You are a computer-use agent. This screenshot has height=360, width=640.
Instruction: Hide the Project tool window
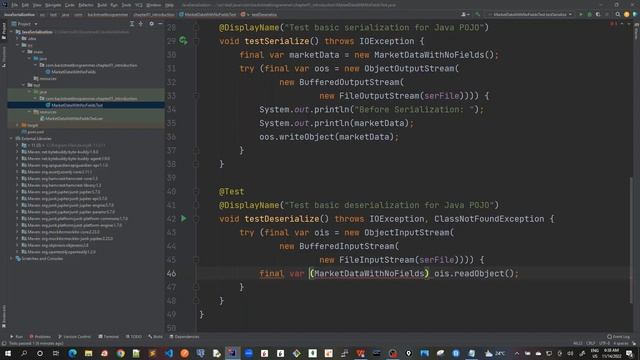(160, 24)
